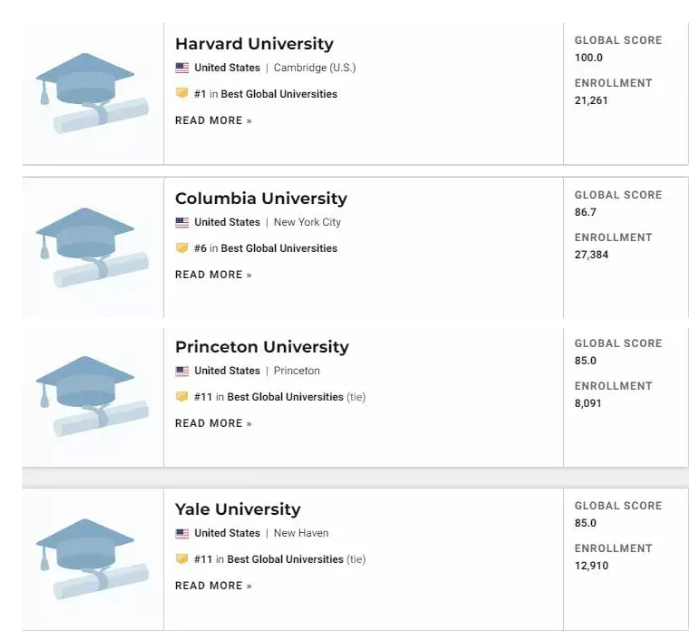Click Yale University graduation cap thumbnail
Screen dimensions: 697x643
92,559
